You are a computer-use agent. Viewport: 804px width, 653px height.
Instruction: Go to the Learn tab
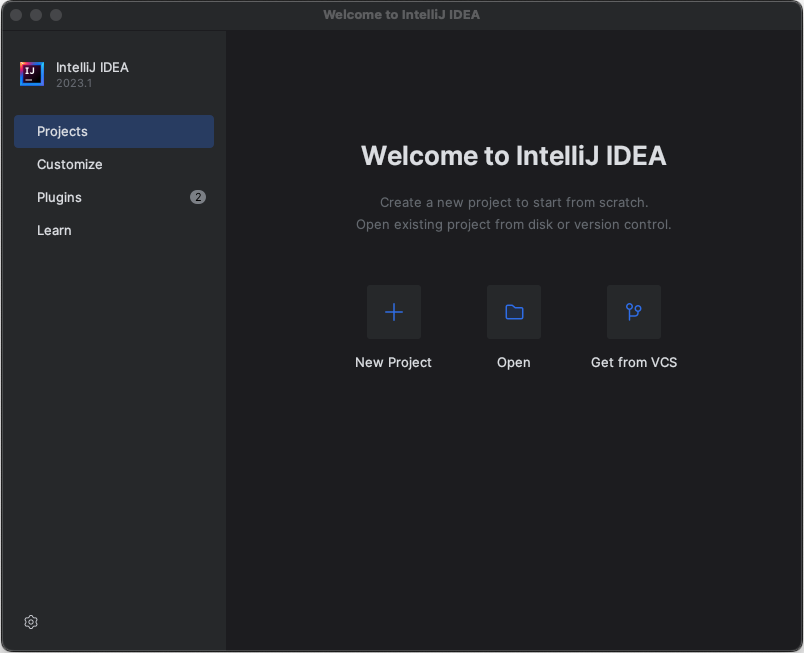click(114, 230)
